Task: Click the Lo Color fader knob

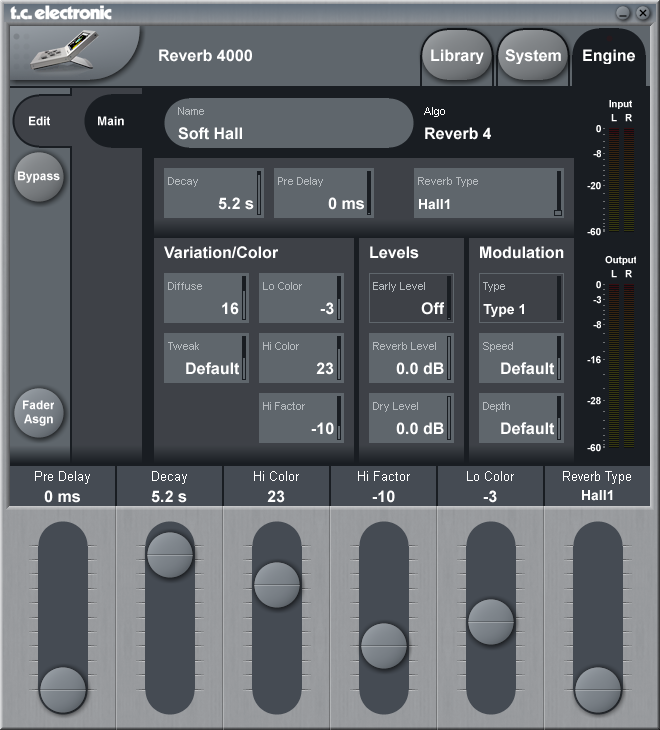Action: (491, 622)
